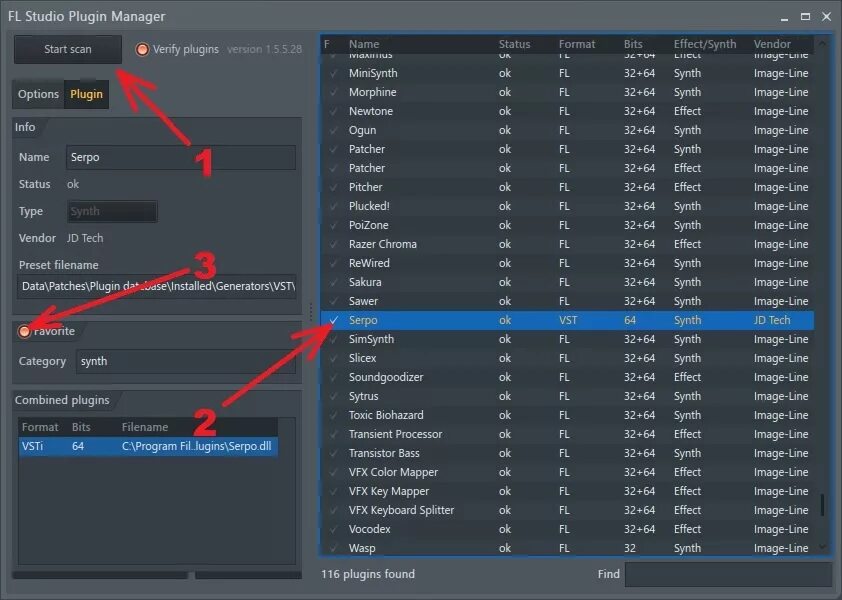Edit the Category field containing synth
The image size is (842, 600).
click(186, 361)
